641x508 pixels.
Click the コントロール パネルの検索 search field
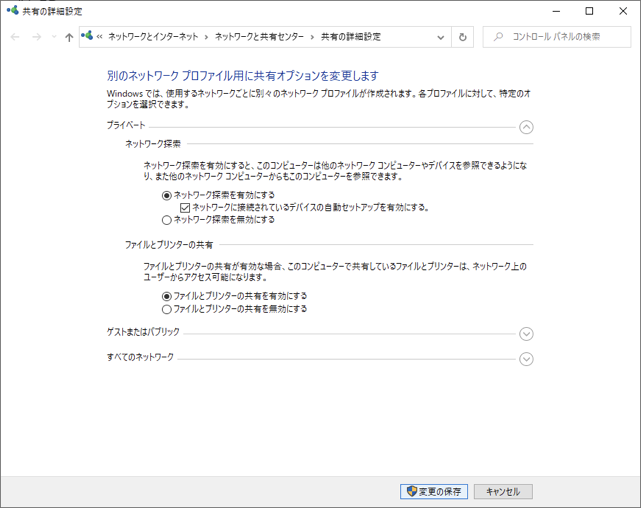coord(557,37)
